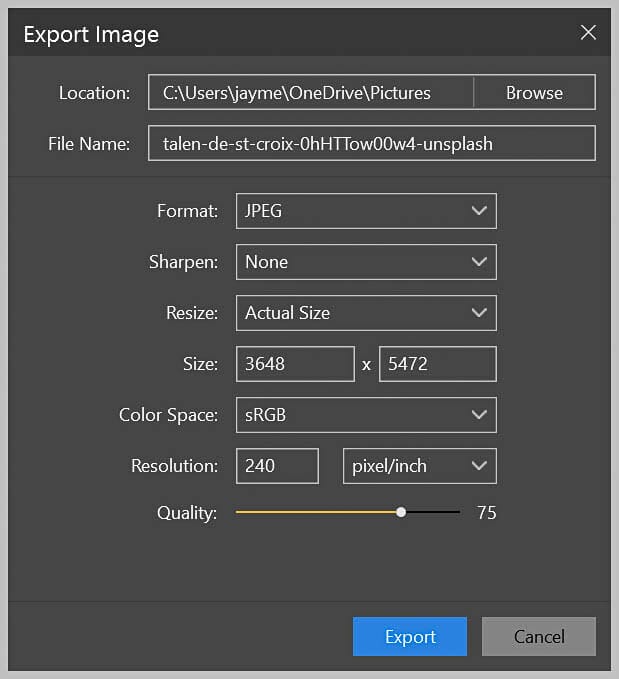
Task: Click the Resolution field showing 240
Action: pos(277,466)
